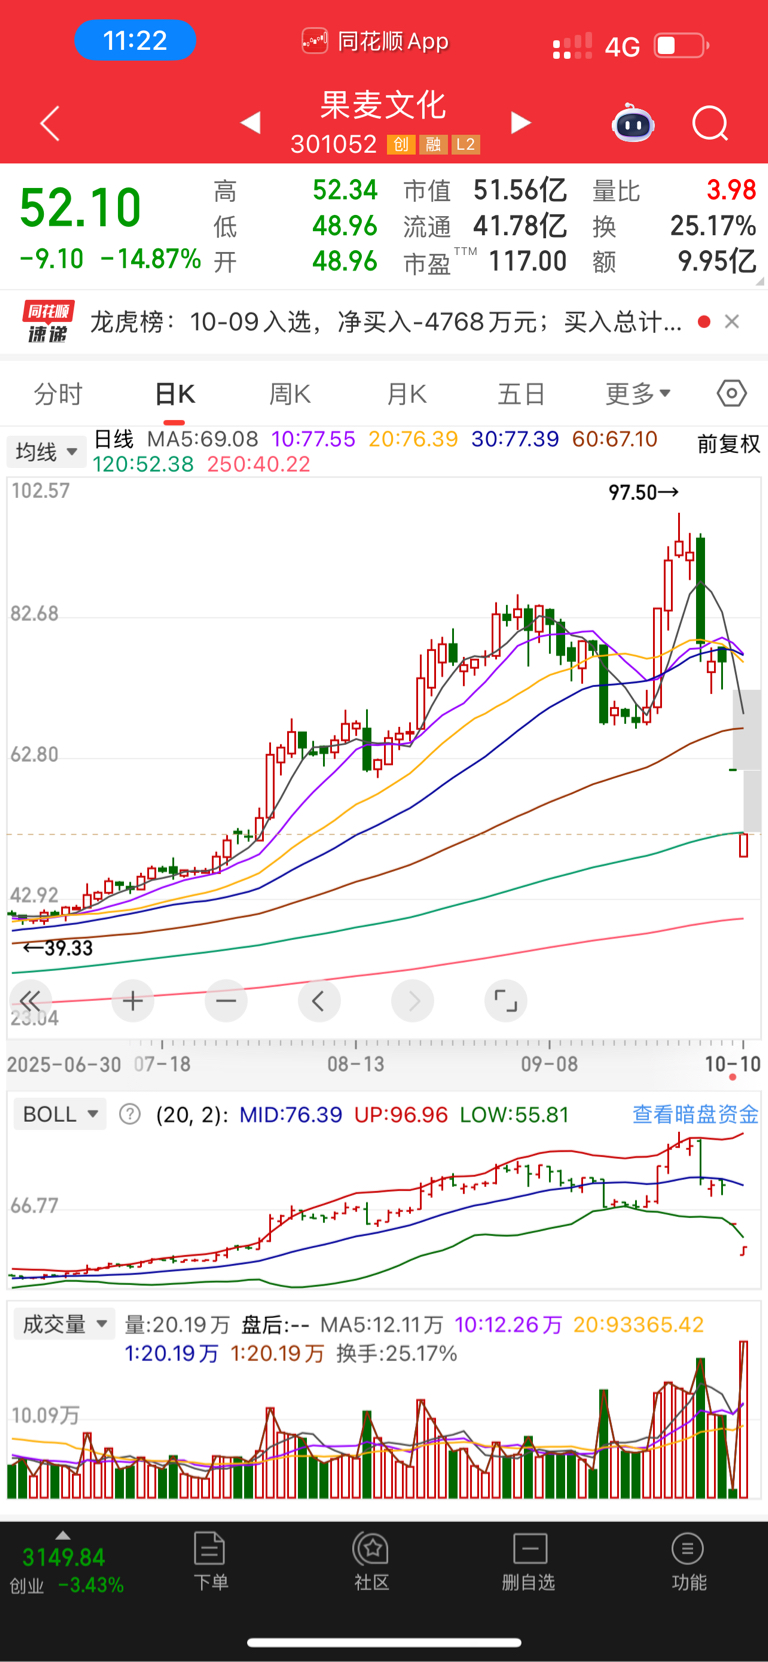This screenshot has height=1662, width=768.
Task: Open the 成交量 indicator dropdown
Action: coord(64,1325)
